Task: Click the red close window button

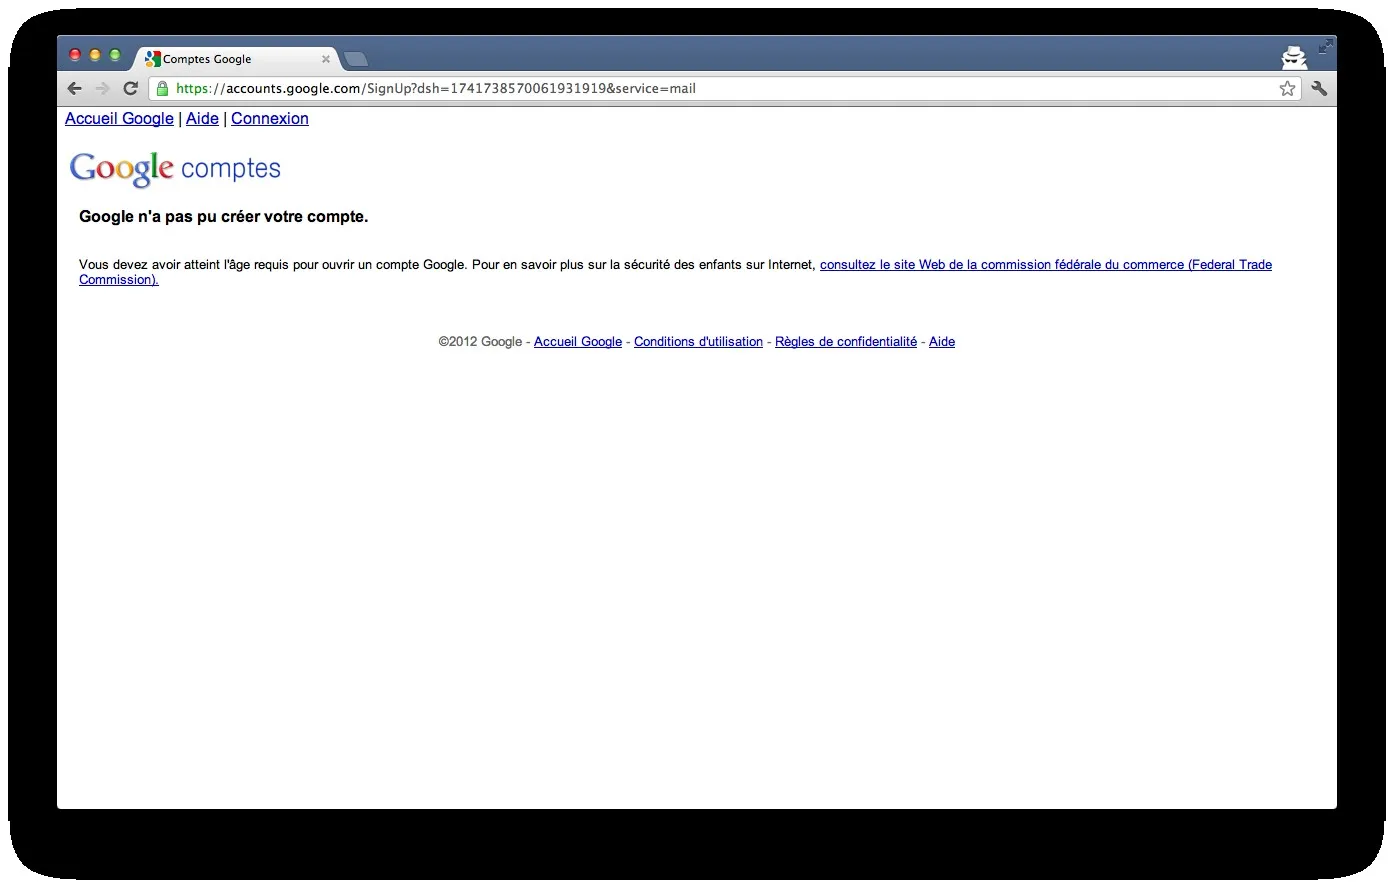Action: 75,55
